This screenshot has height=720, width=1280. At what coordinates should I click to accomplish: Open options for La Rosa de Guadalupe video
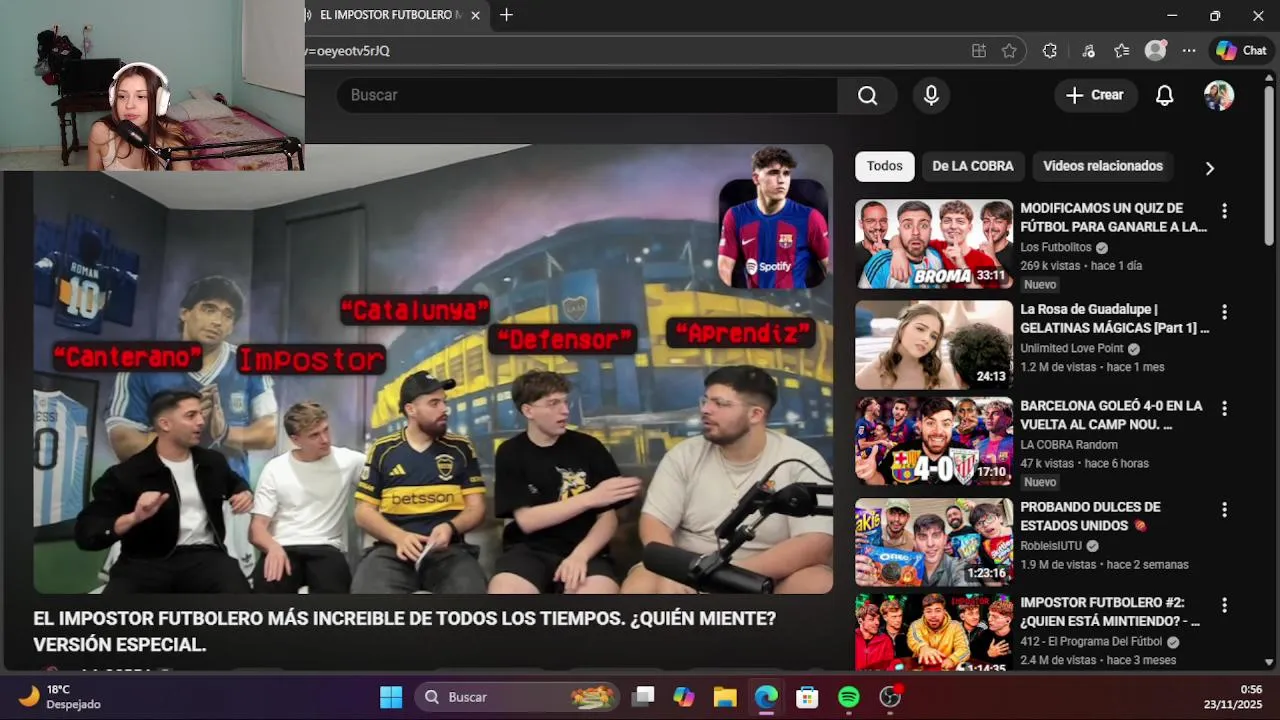pyautogui.click(x=1224, y=312)
